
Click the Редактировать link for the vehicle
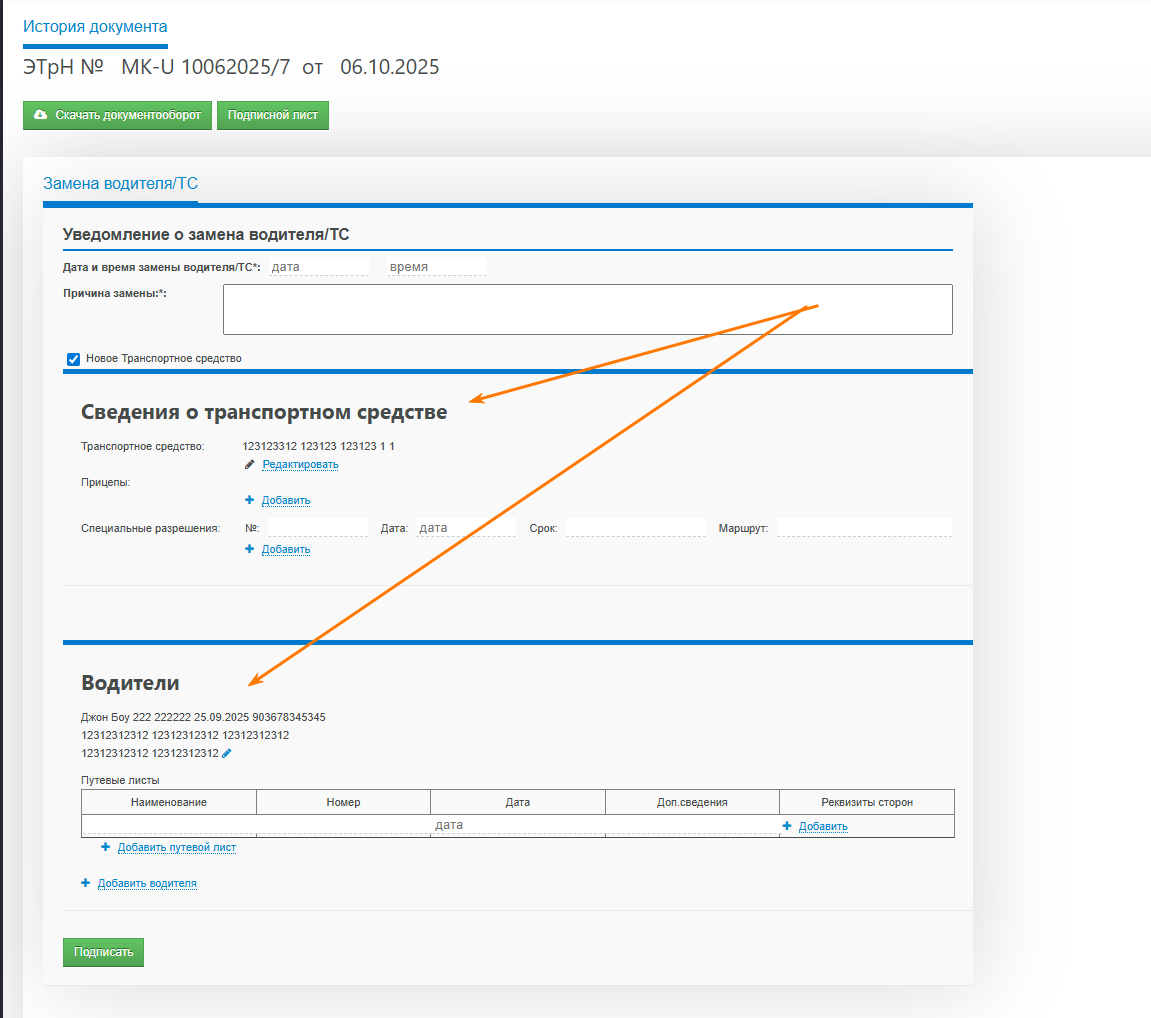[x=300, y=465]
